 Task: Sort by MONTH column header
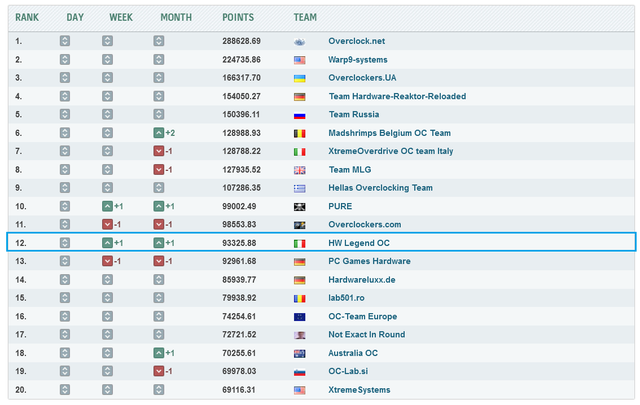[176, 18]
